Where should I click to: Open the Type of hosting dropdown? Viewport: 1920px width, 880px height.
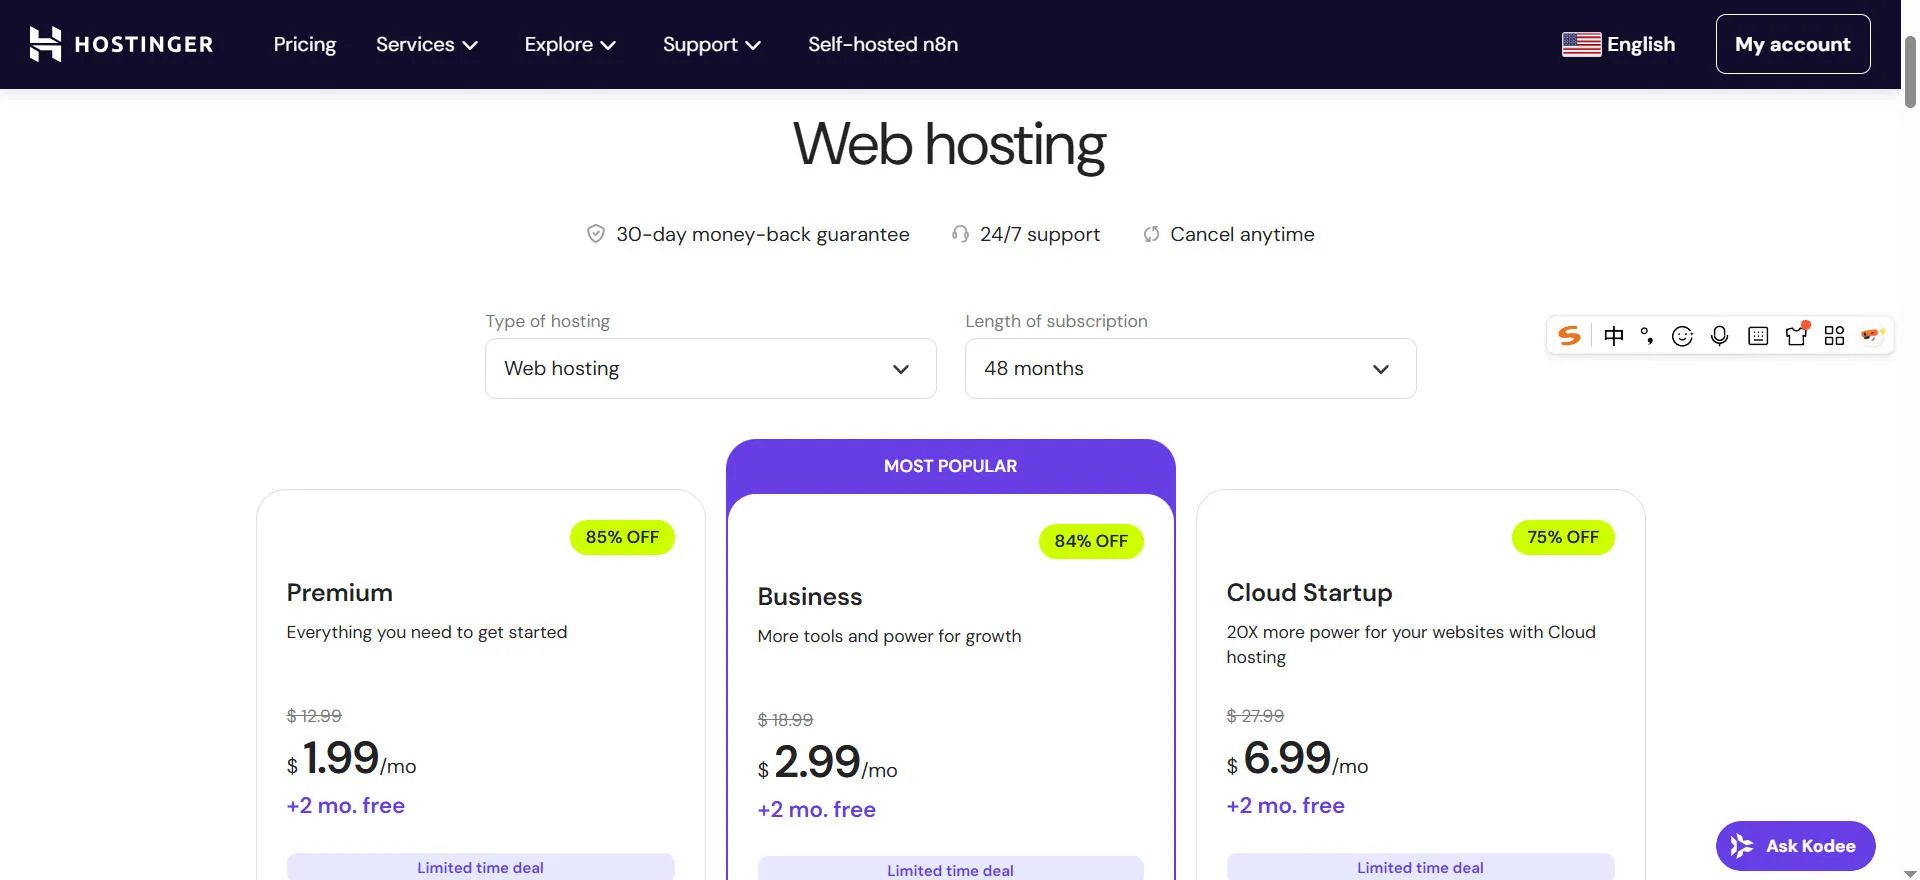pos(710,368)
